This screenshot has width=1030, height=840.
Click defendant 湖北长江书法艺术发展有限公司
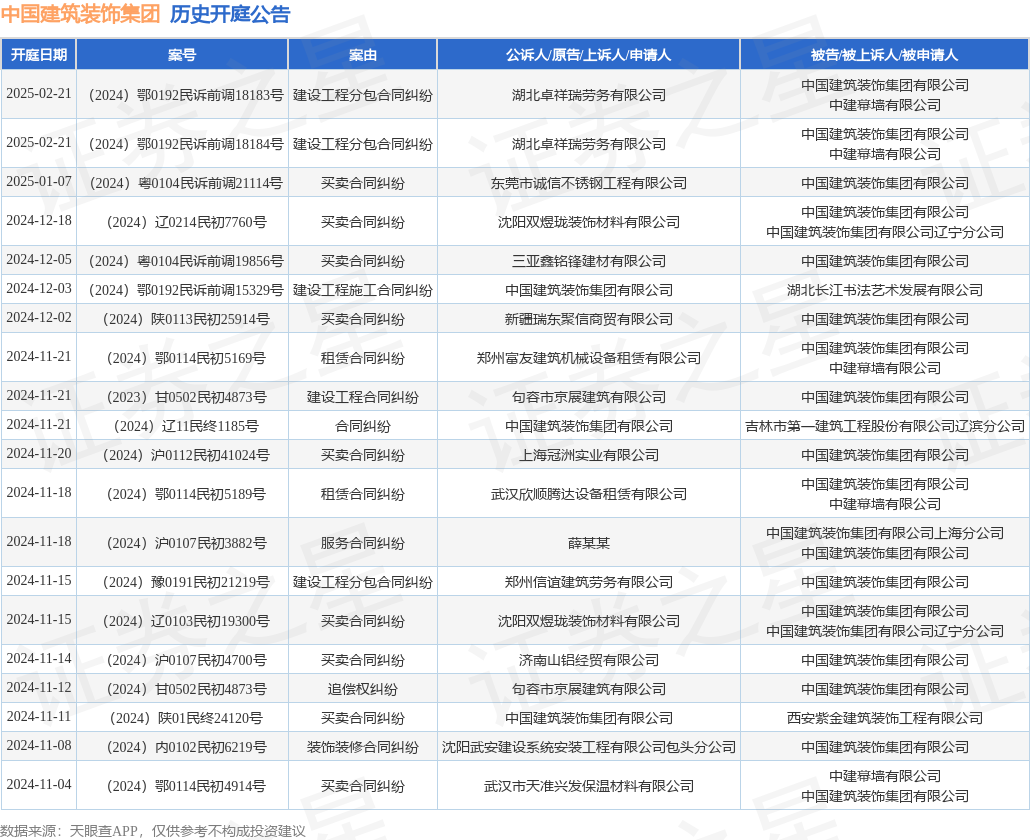885,290
